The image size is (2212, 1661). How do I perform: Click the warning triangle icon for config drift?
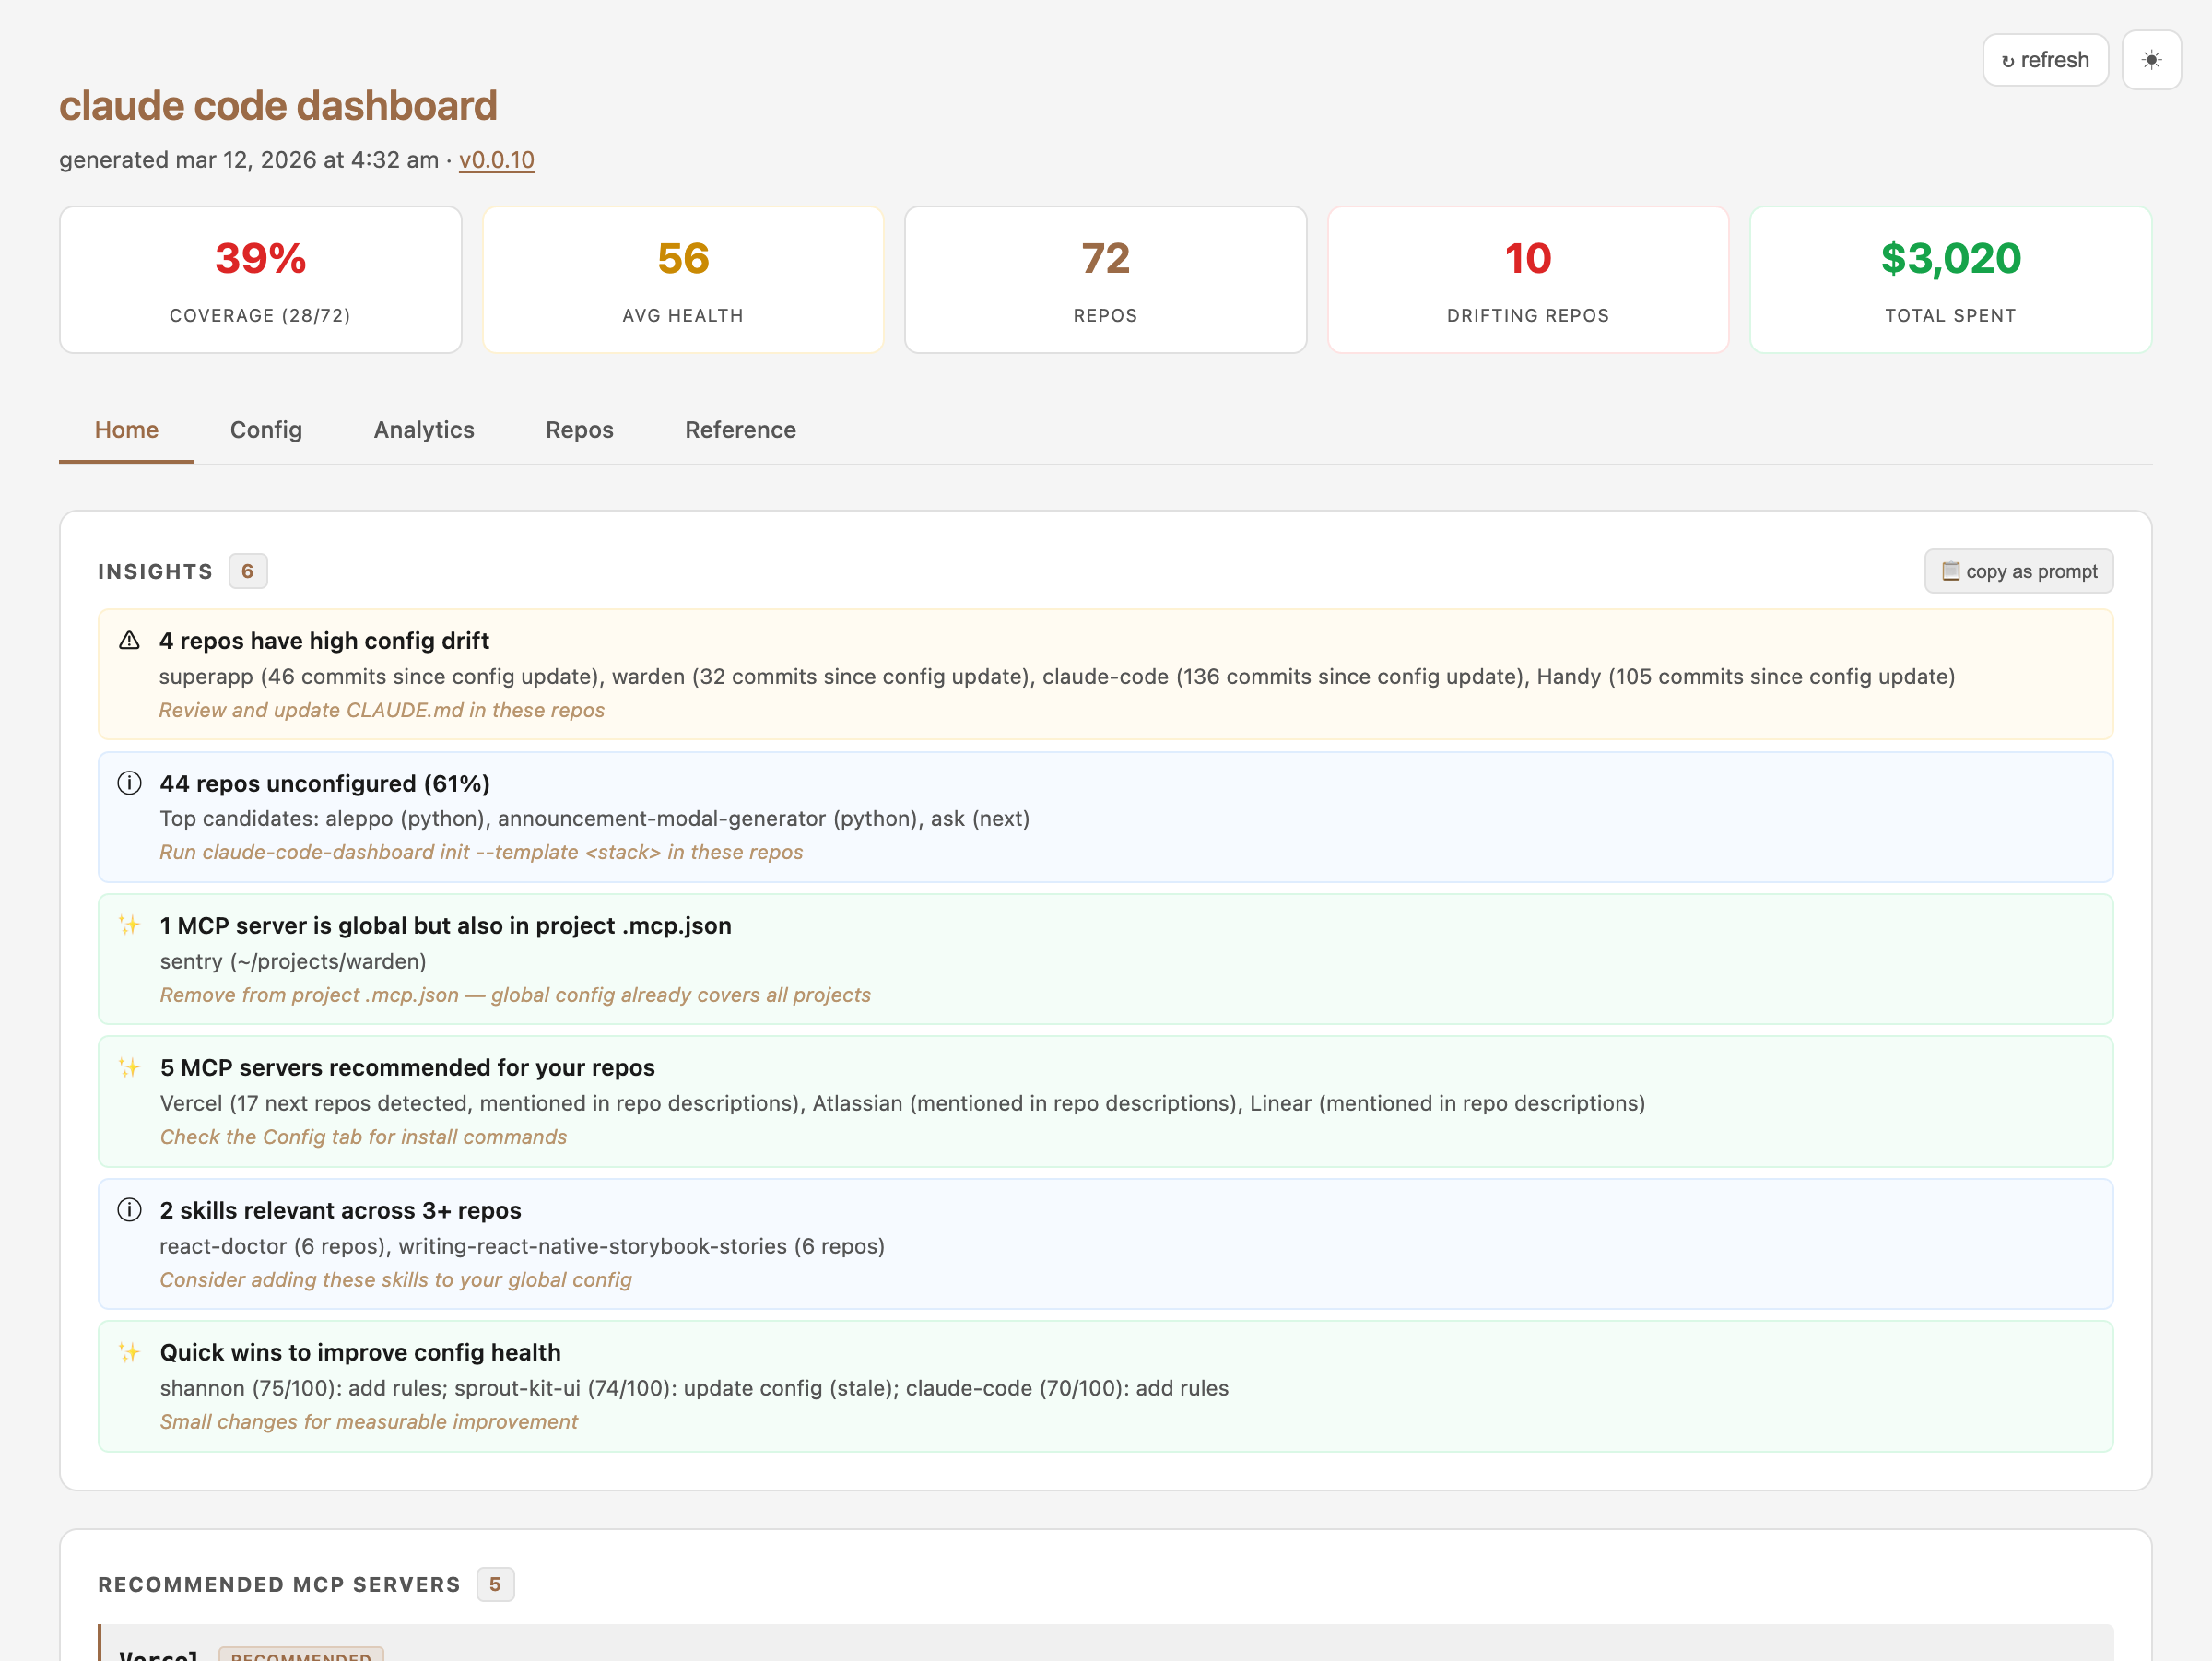[x=129, y=640]
